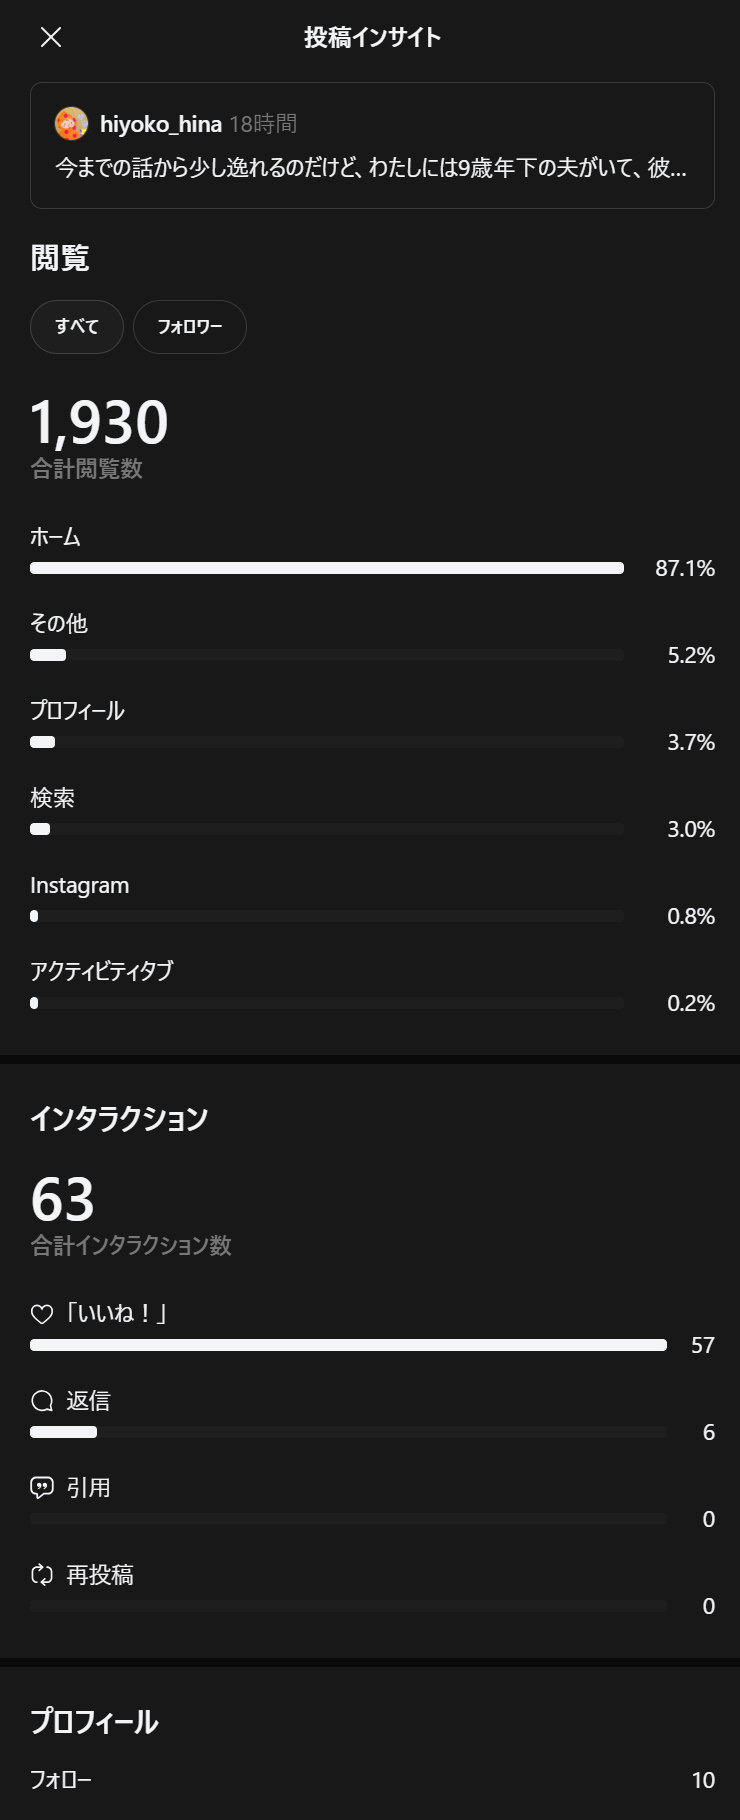Click the アクティビティタブ source label
The image size is (740, 1820).
(x=102, y=971)
